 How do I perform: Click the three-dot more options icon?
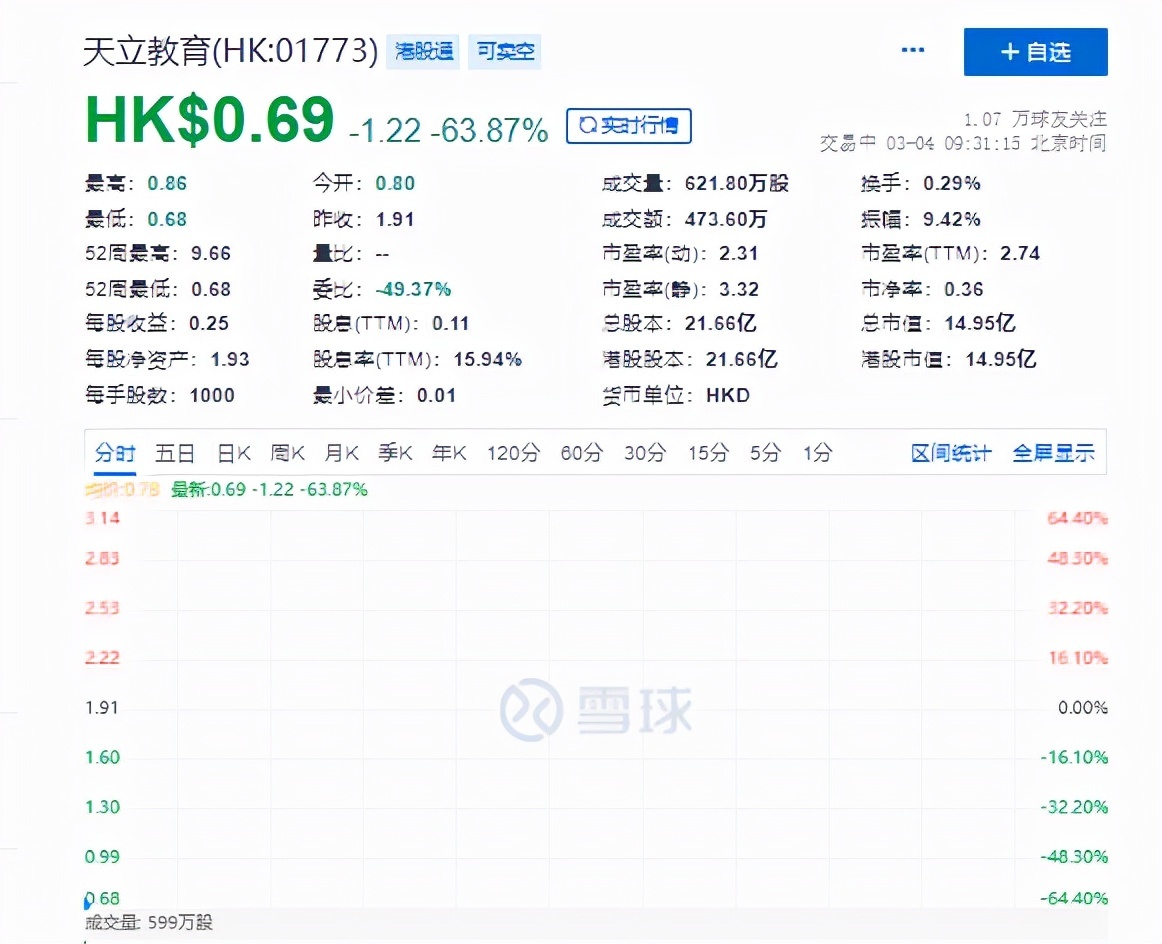coord(912,50)
